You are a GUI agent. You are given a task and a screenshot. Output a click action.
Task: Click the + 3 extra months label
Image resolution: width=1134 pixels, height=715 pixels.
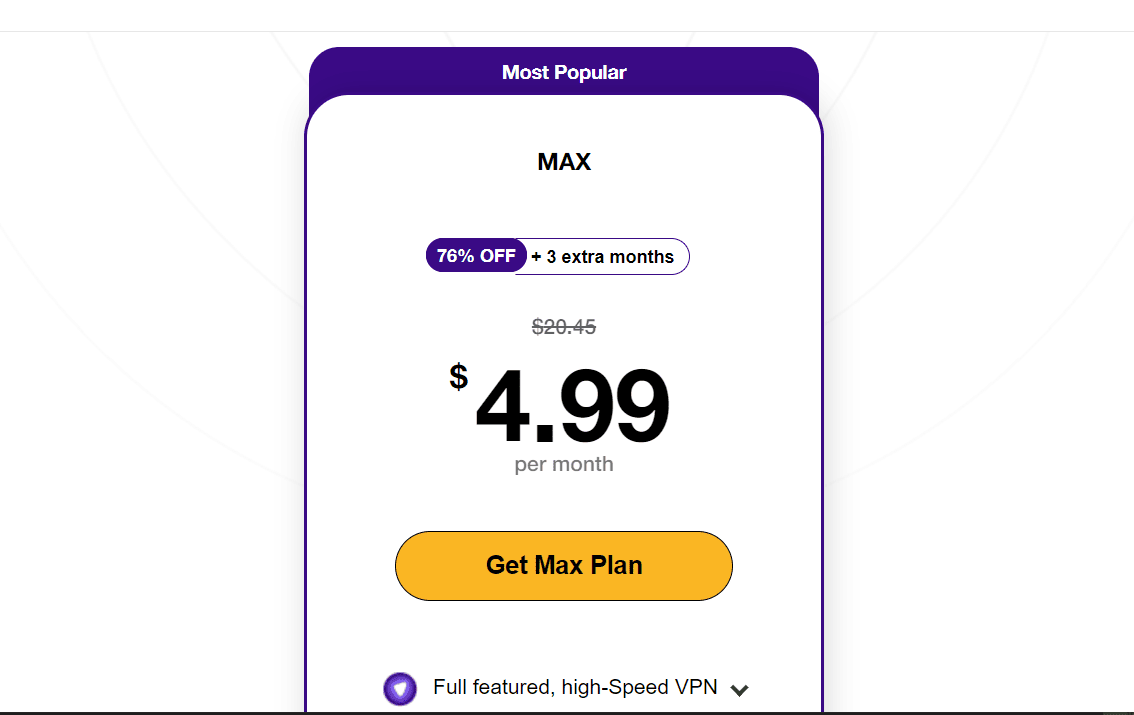[602, 257]
